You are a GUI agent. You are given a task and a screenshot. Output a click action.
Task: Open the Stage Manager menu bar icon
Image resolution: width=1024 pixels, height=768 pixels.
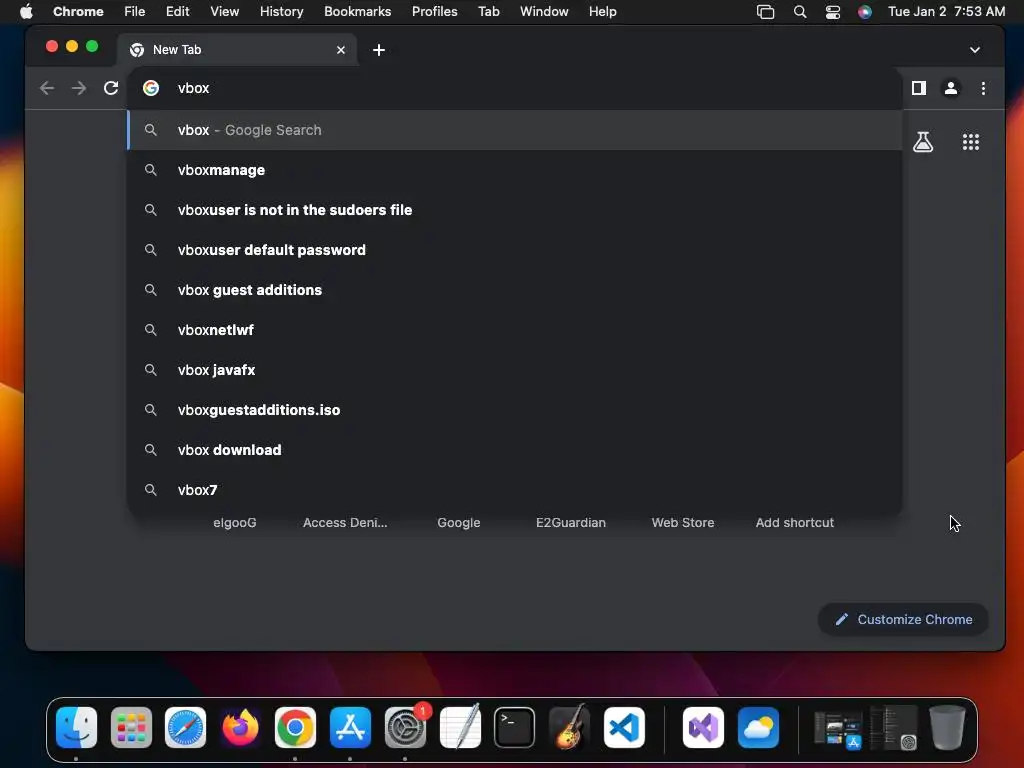(765, 12)
